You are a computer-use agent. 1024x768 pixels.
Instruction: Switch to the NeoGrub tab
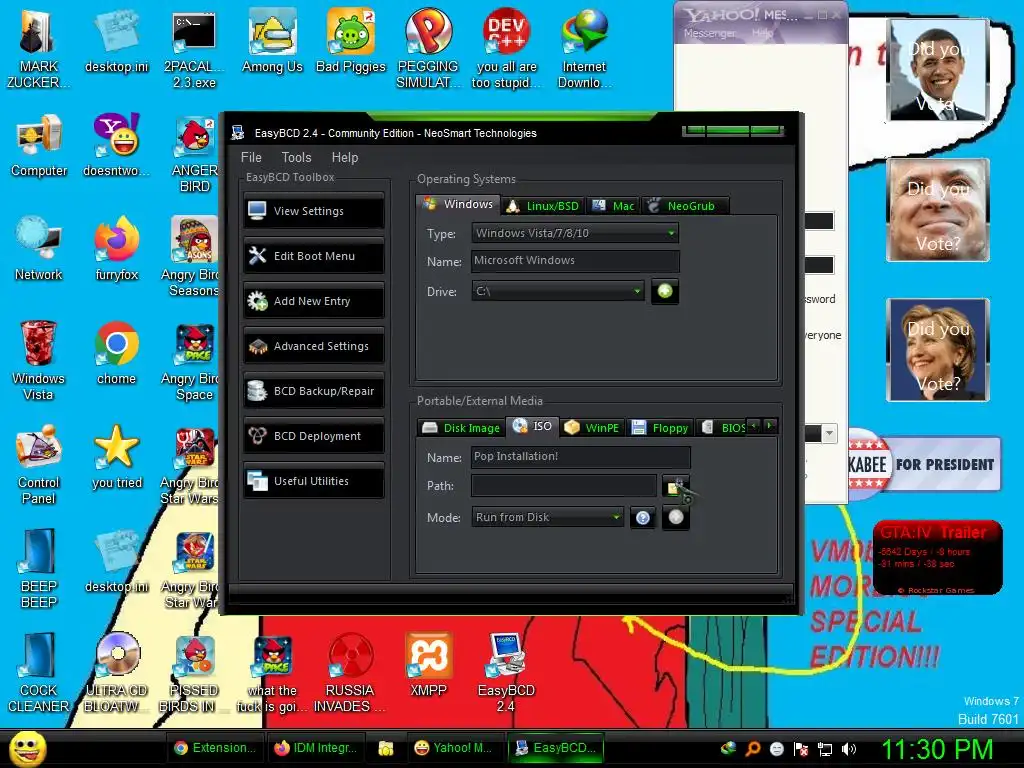684,206
